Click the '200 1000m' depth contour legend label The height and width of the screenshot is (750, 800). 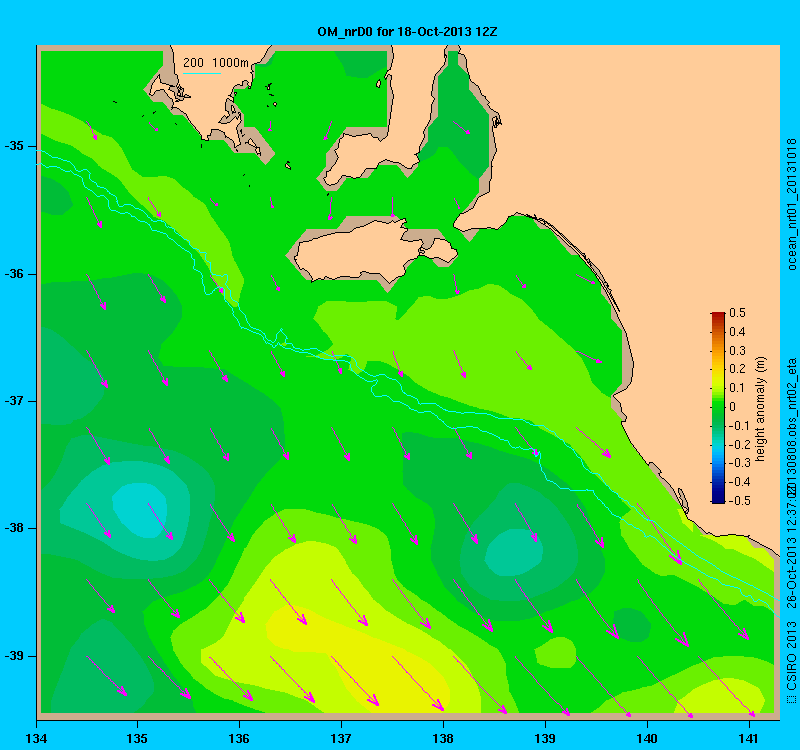click(x=216, y=63)
